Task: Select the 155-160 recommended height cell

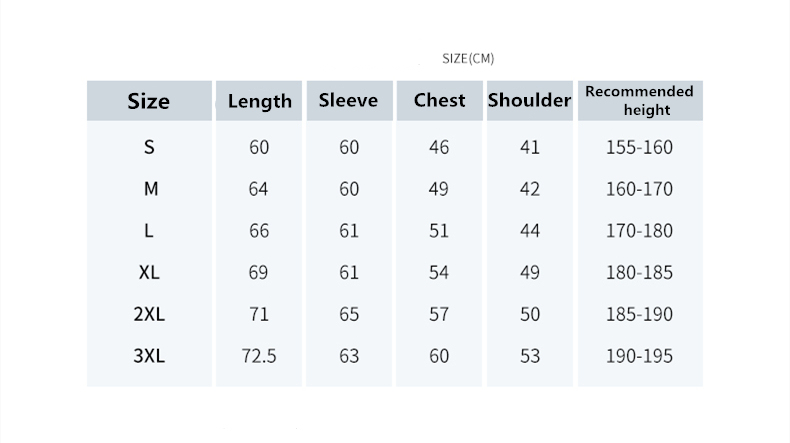Action: [x=639, y=147]
